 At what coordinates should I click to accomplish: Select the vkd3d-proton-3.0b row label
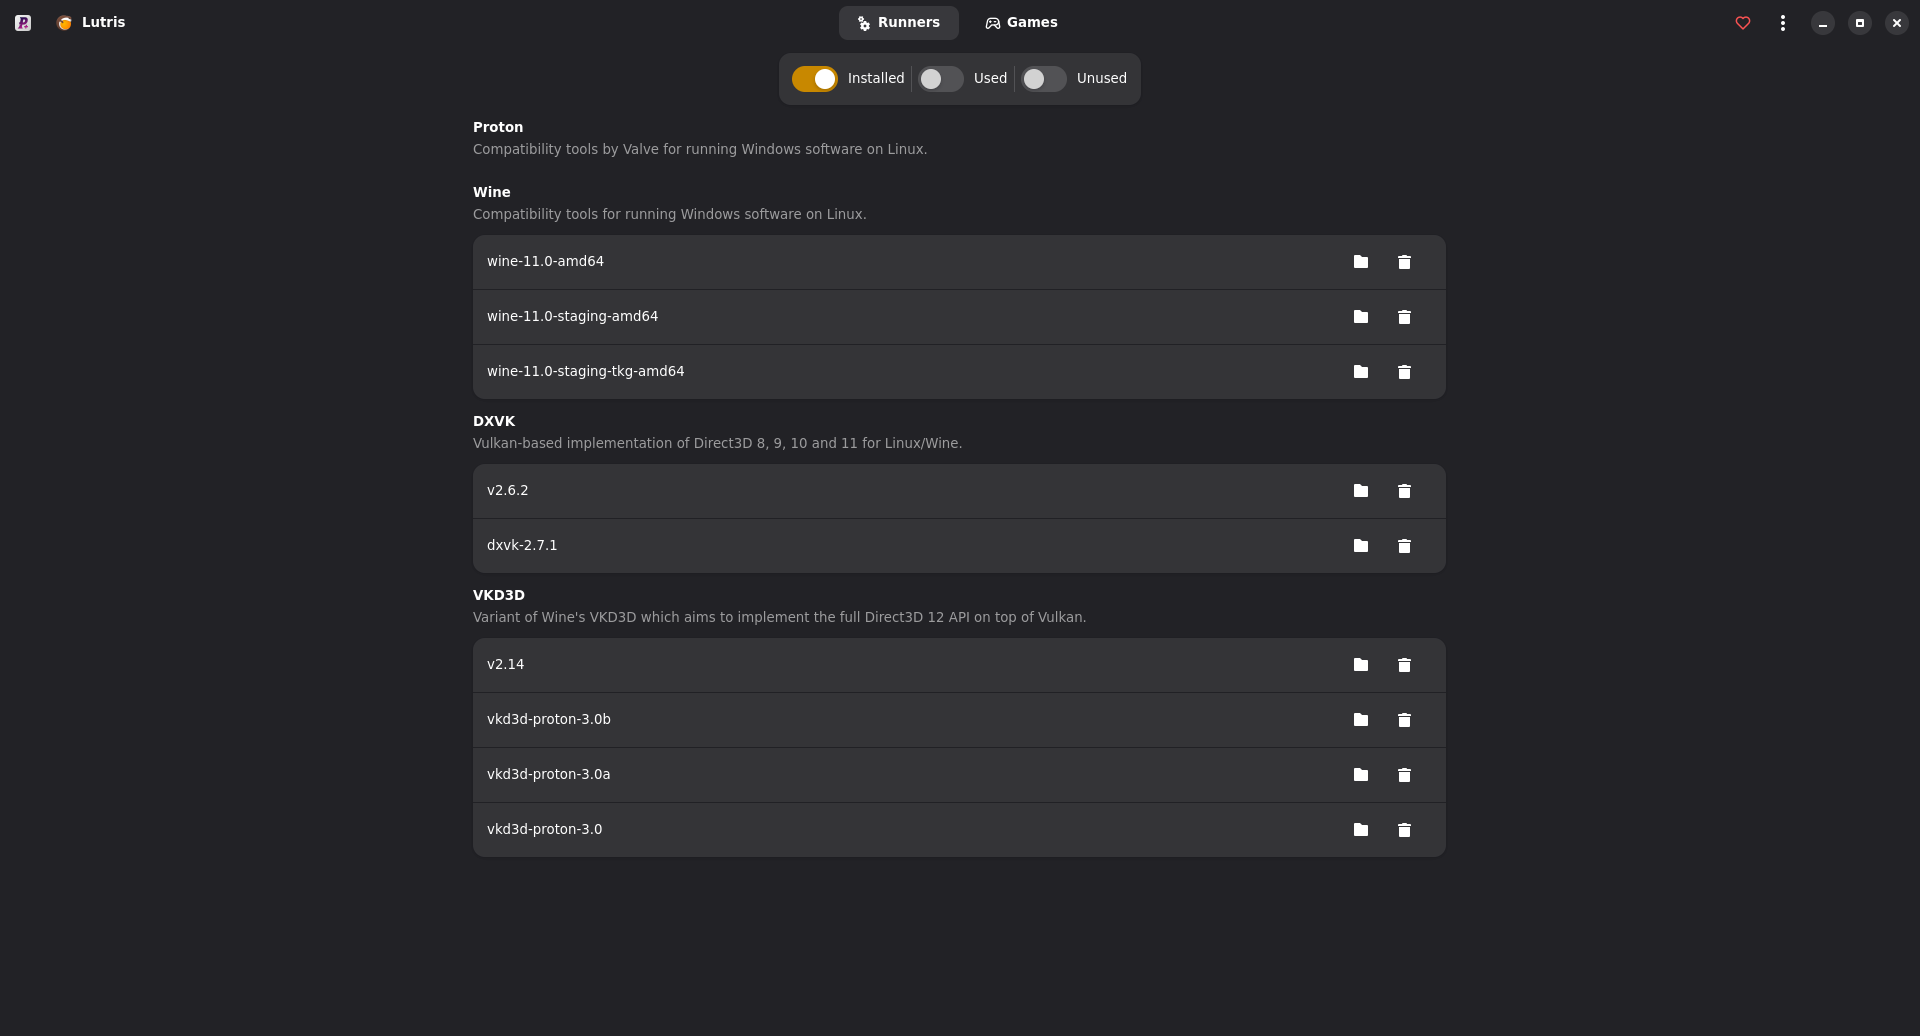click(x=548, y=720)
